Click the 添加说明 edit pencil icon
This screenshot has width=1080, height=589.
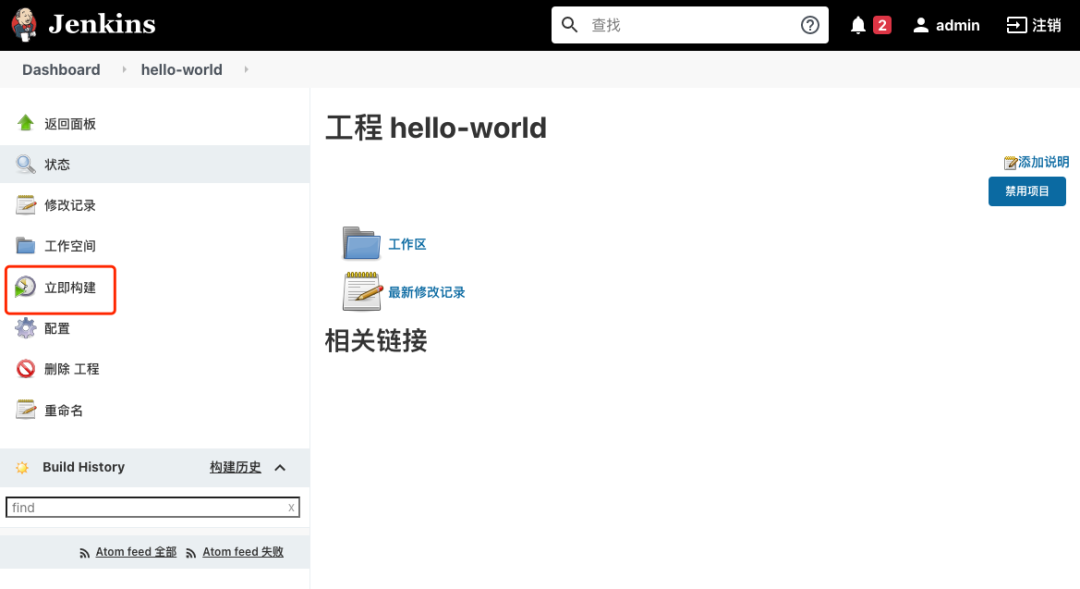(x=1010, y=163)
